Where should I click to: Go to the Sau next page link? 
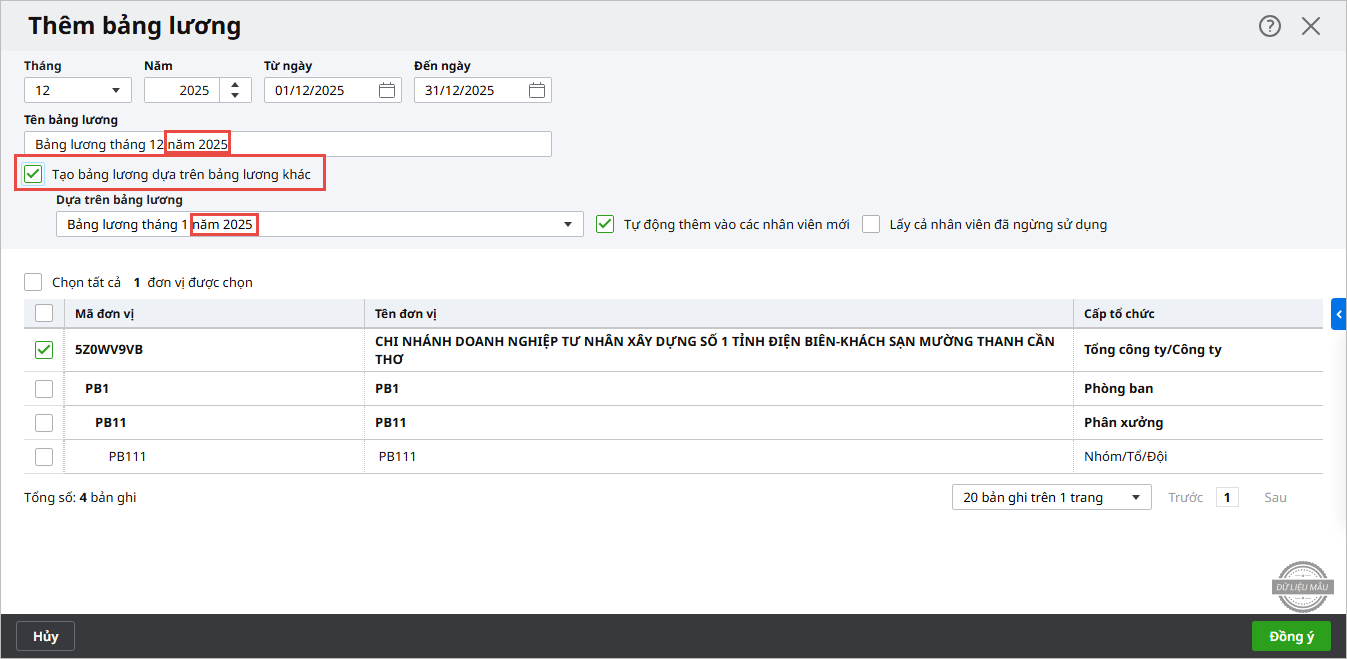[x=1275, y=498]
